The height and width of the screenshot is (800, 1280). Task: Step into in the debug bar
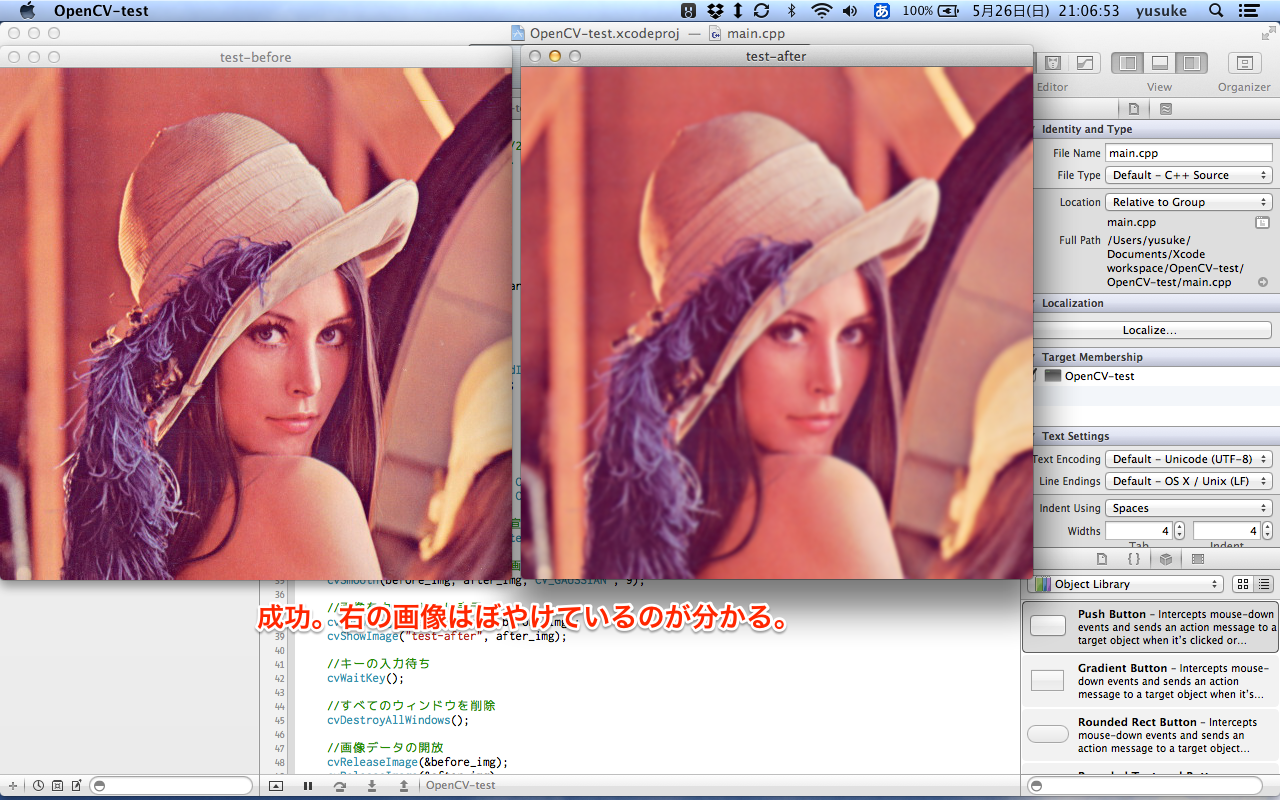click(372, 786)
